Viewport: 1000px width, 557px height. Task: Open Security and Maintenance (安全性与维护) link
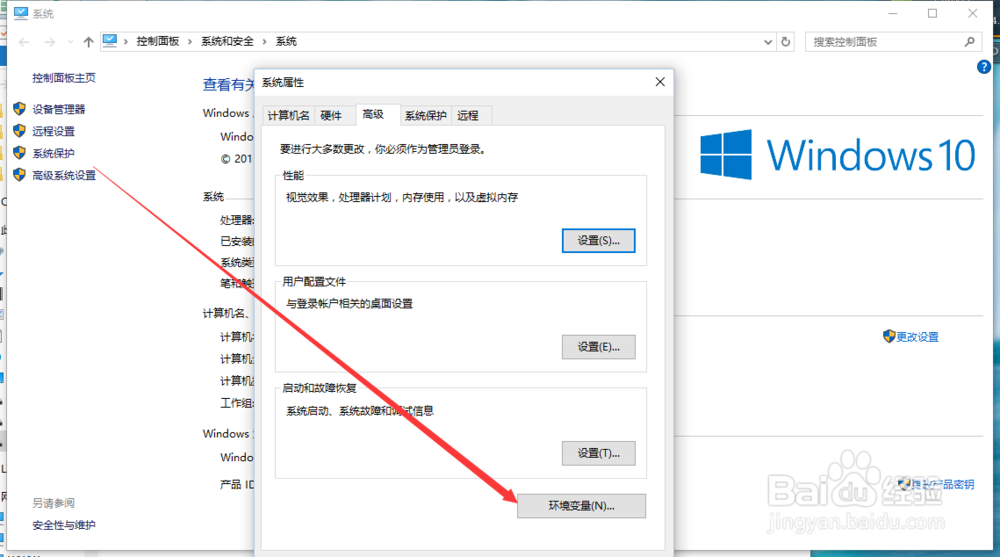(x=64, y=525)
